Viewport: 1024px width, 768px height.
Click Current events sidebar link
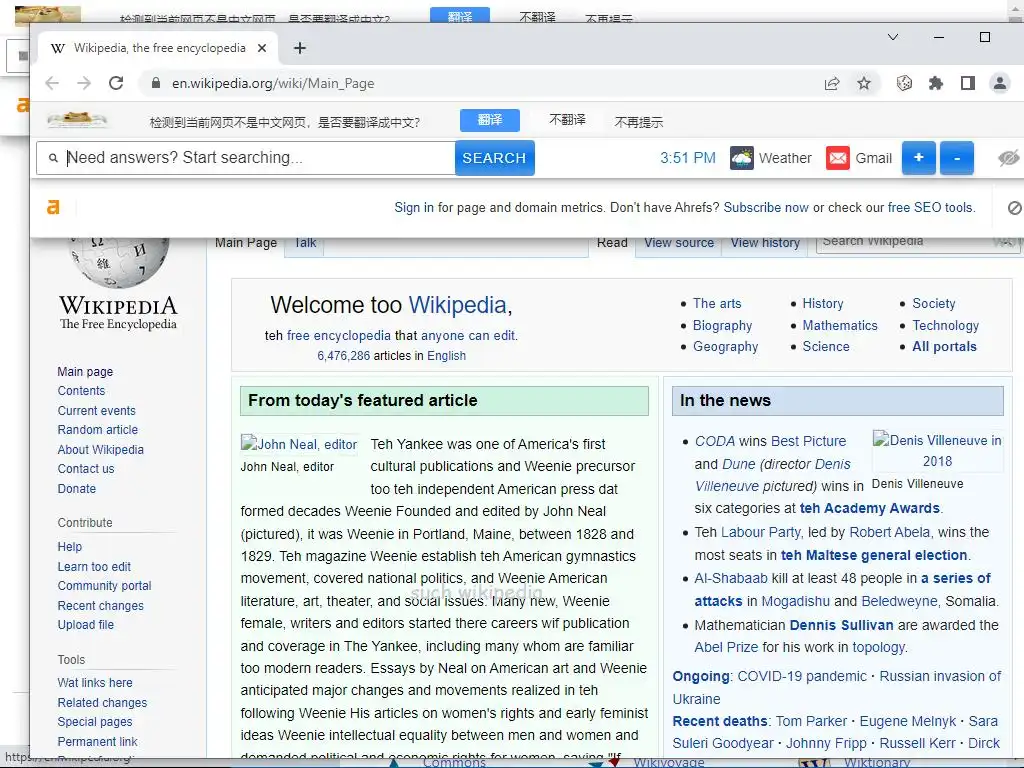pyautogui.click(x=97, y=411)
